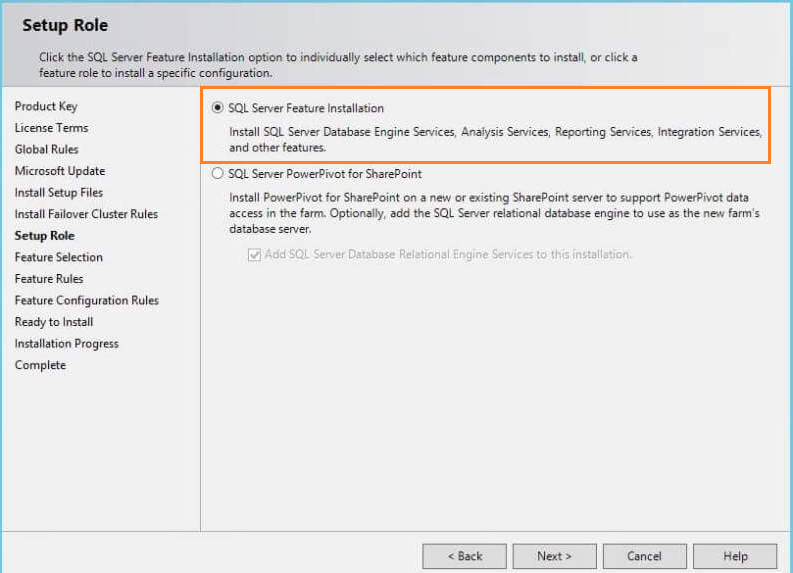This screenshot has height=573, width=793.
Task: Select Global Rules in sidebar
Action: 46,150
